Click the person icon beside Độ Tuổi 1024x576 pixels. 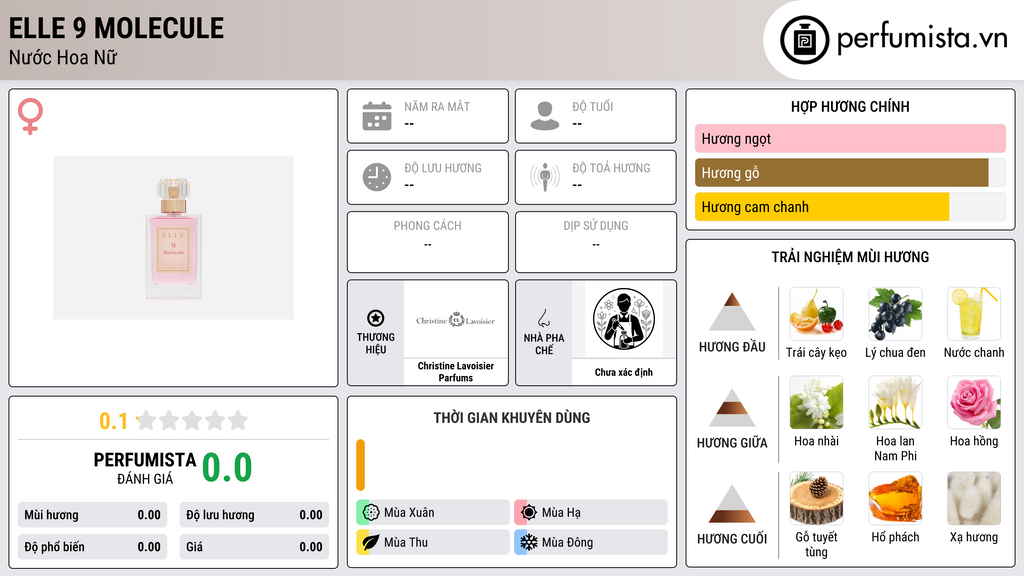(x=545, y=116)
